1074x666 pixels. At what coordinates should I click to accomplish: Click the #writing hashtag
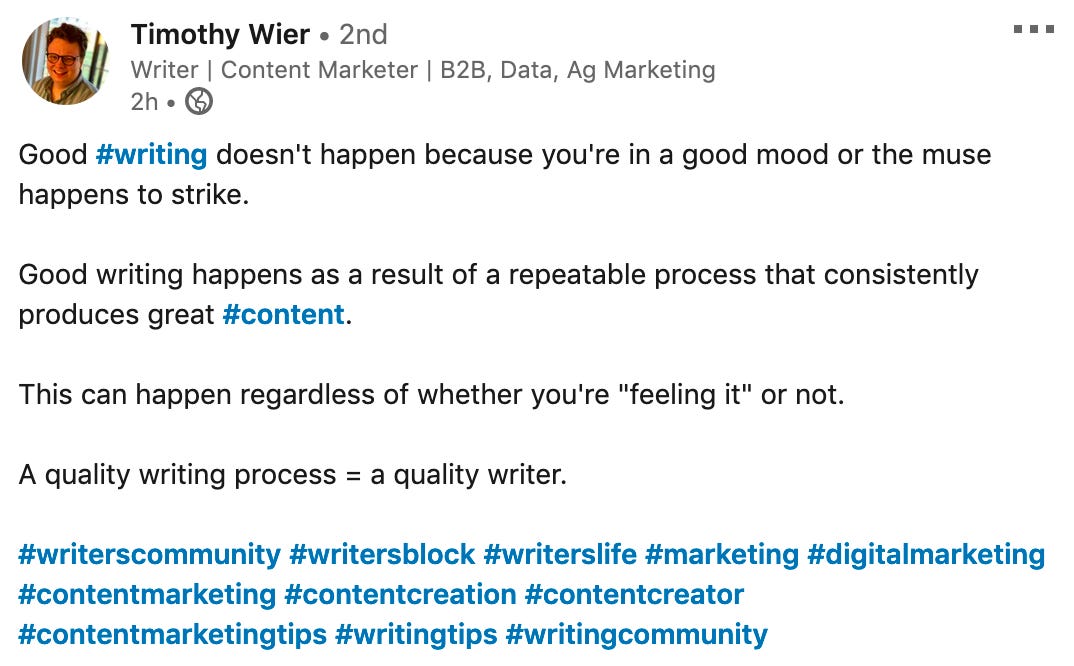tap(151, 155)
